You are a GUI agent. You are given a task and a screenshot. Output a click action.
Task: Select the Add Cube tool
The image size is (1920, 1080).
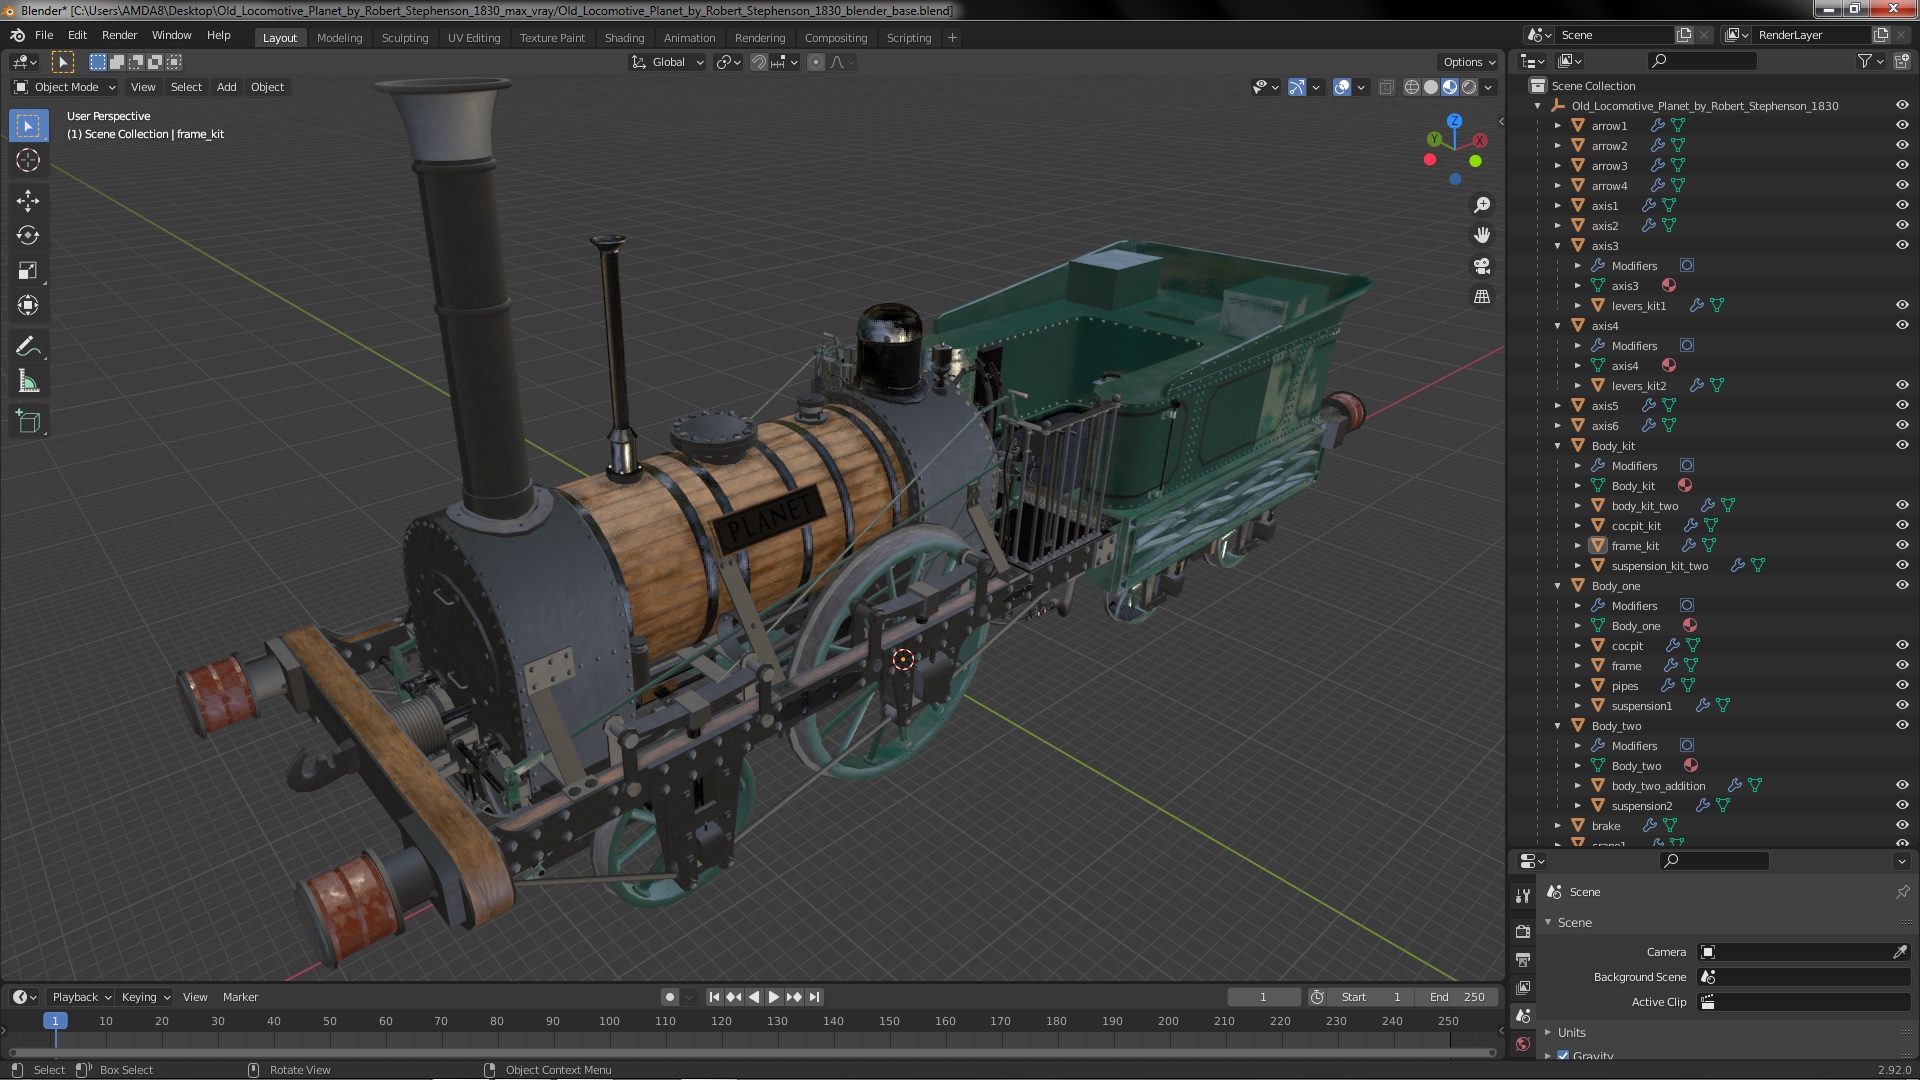click(x=28, y=422)
